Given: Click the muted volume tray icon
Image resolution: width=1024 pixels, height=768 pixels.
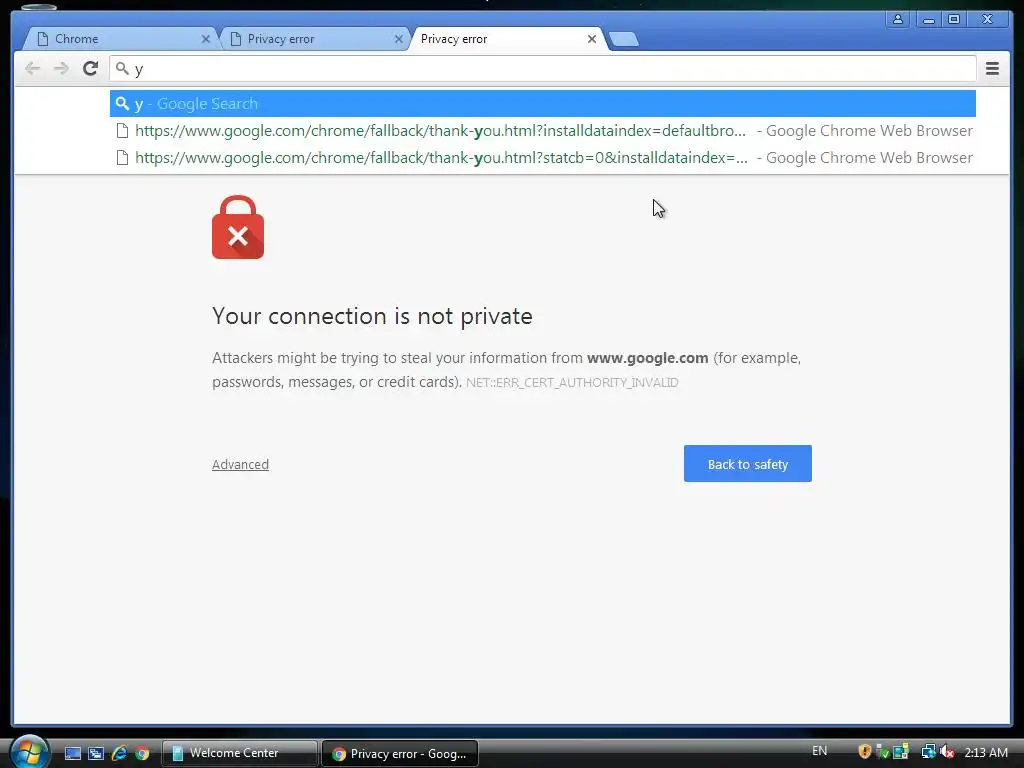Looking at the screenshot, I should click(946, 752).
